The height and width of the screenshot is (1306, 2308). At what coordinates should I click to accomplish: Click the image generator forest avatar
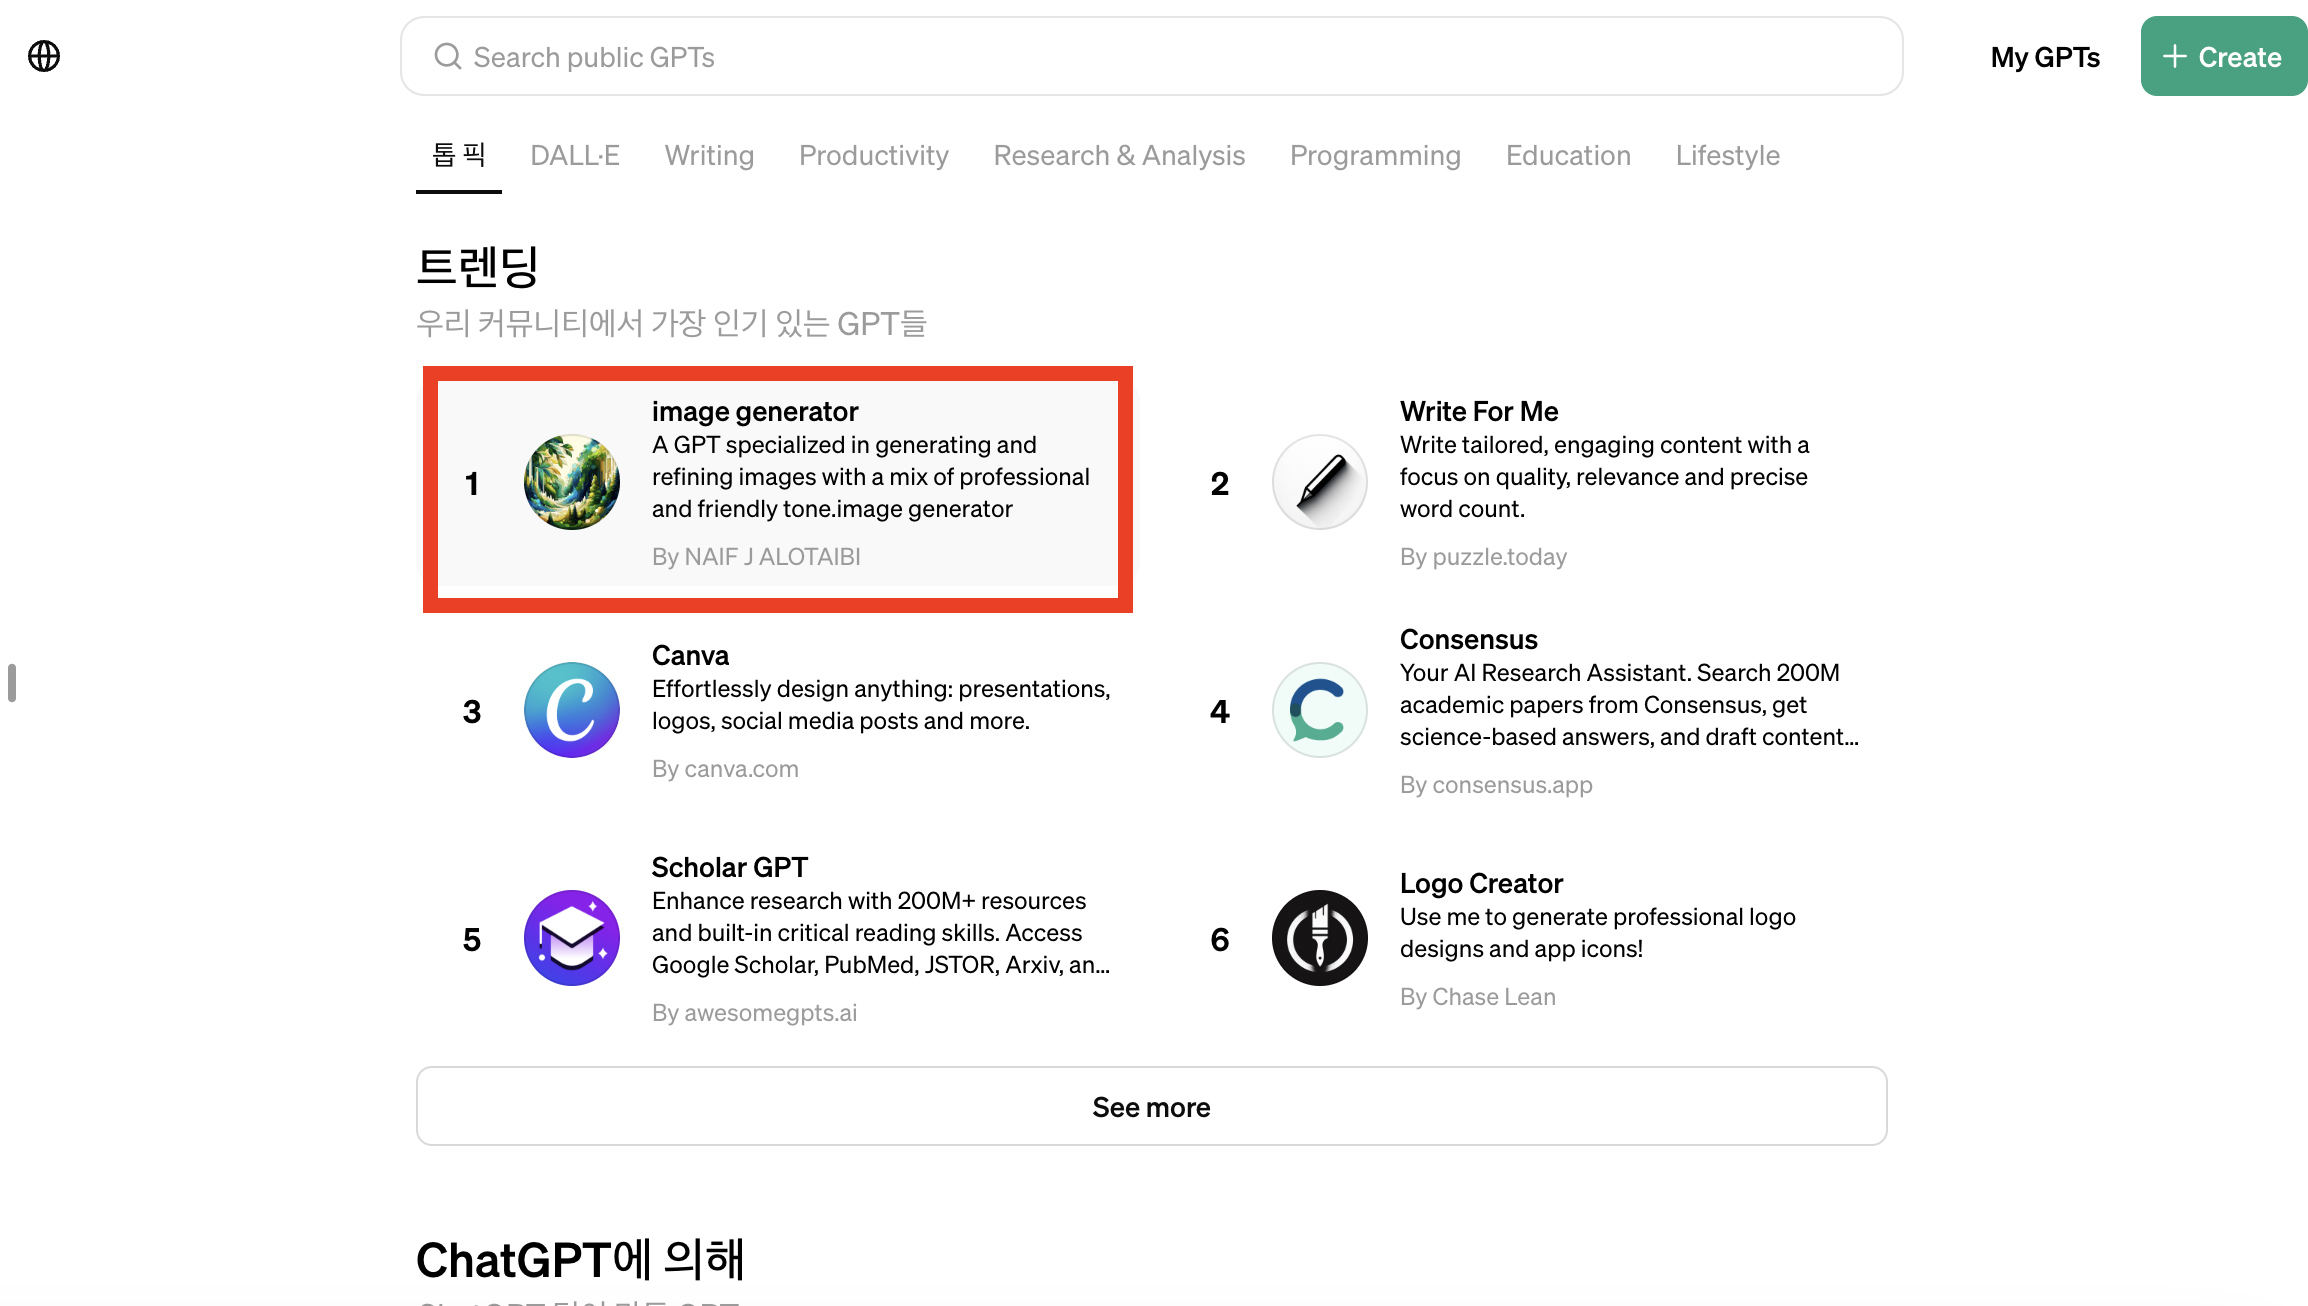click(x=572, y=482)
